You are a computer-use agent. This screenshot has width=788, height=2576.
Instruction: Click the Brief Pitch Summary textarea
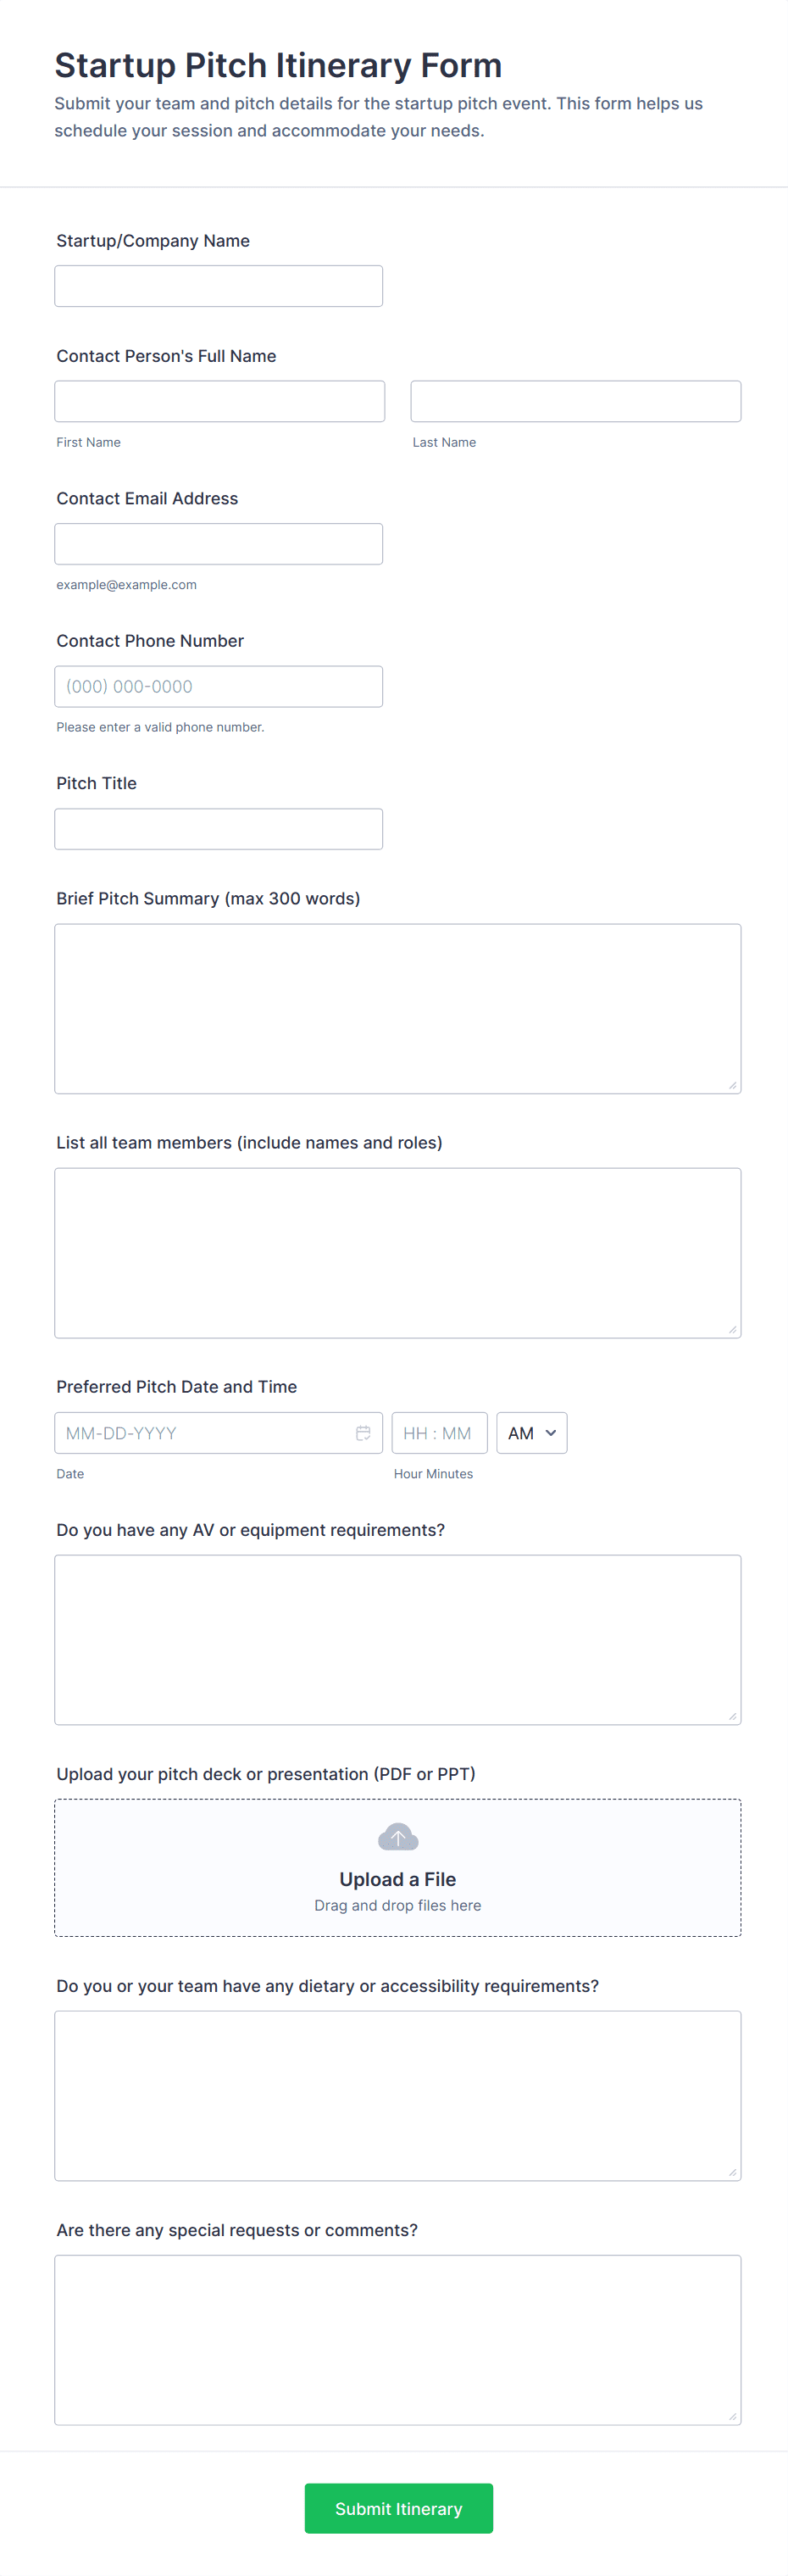tap(397, 1008)
